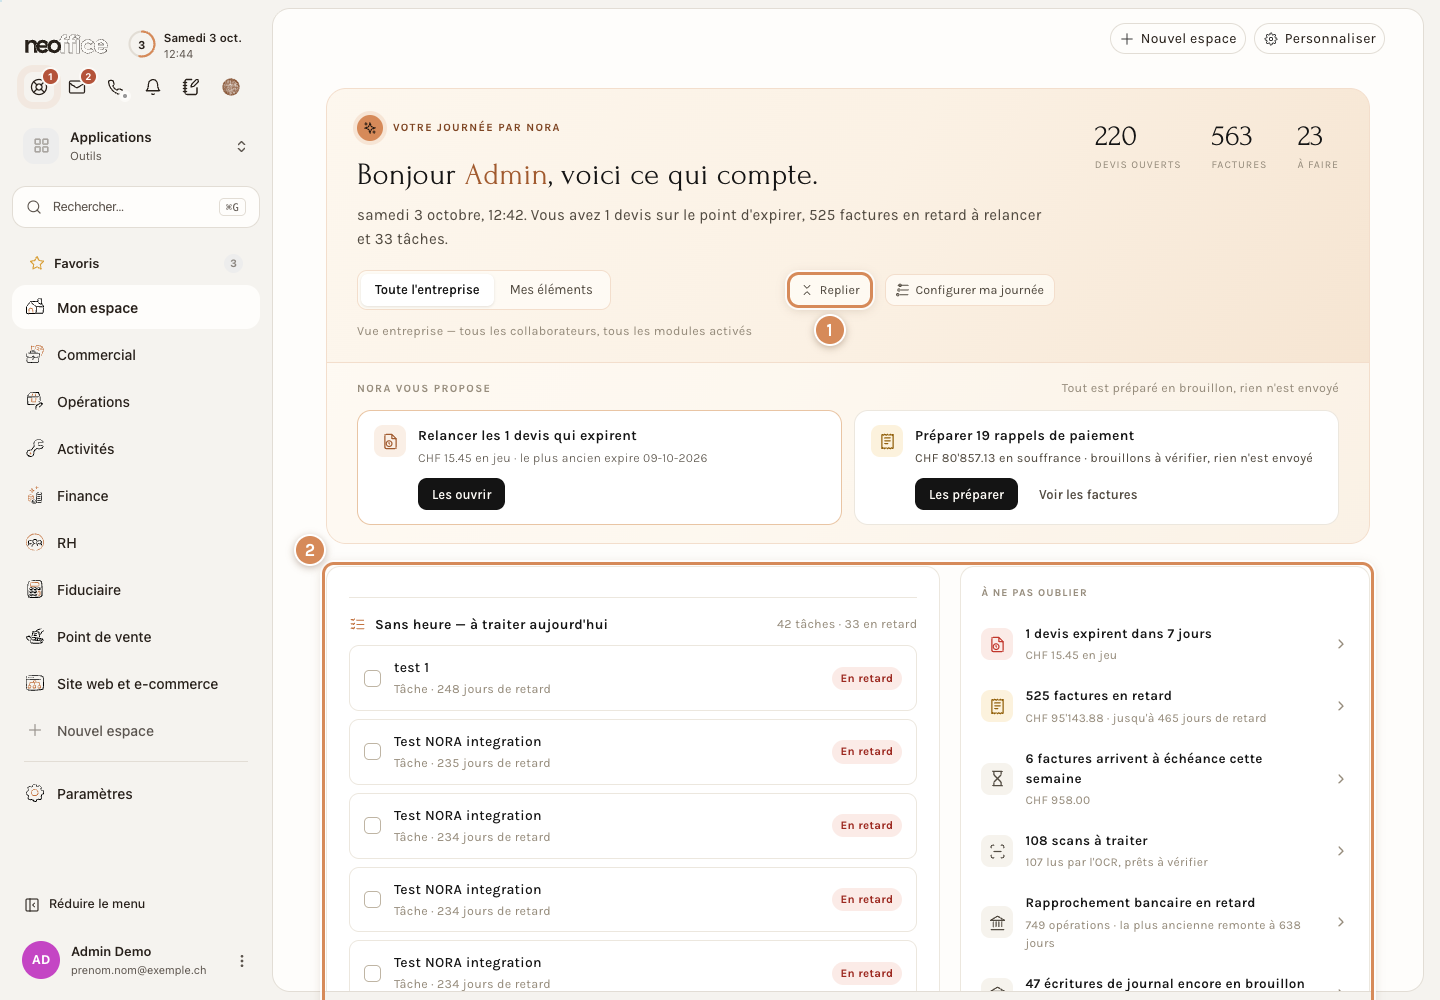Click the Replier button
This screenshot has height=1000, width=1440.
point(830,290)
